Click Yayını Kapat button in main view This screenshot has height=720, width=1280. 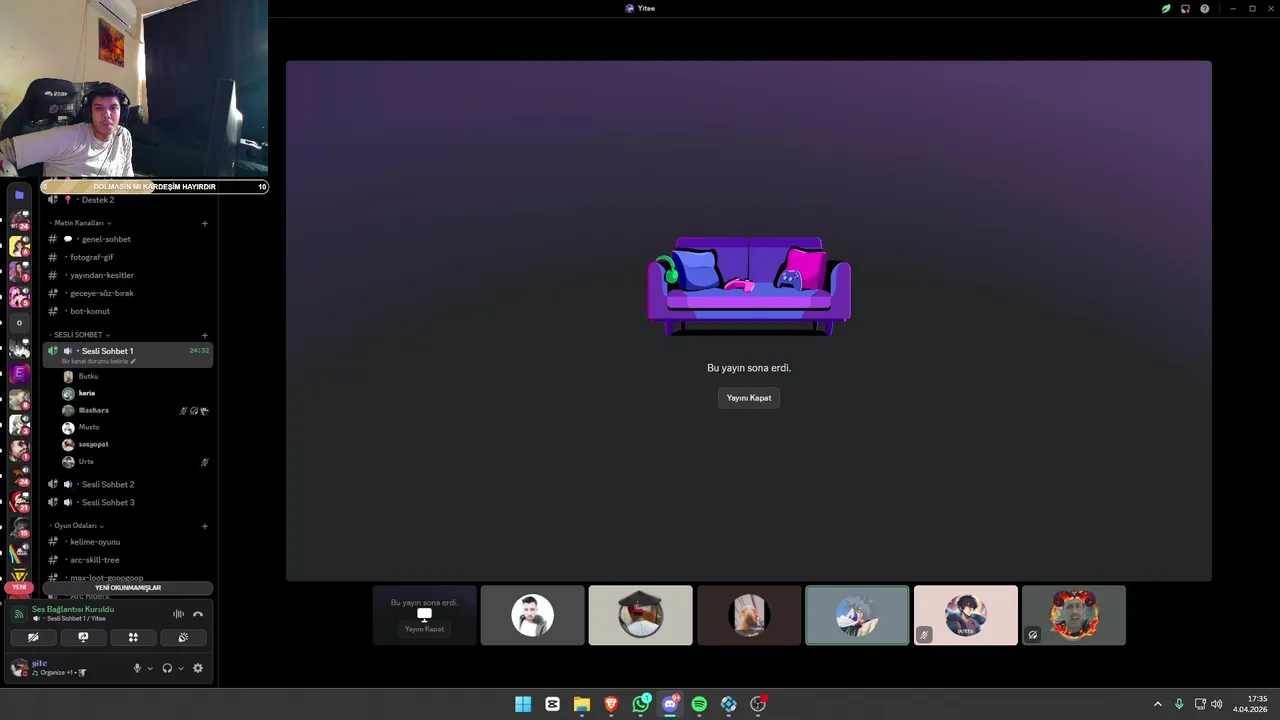click(749, 398)
